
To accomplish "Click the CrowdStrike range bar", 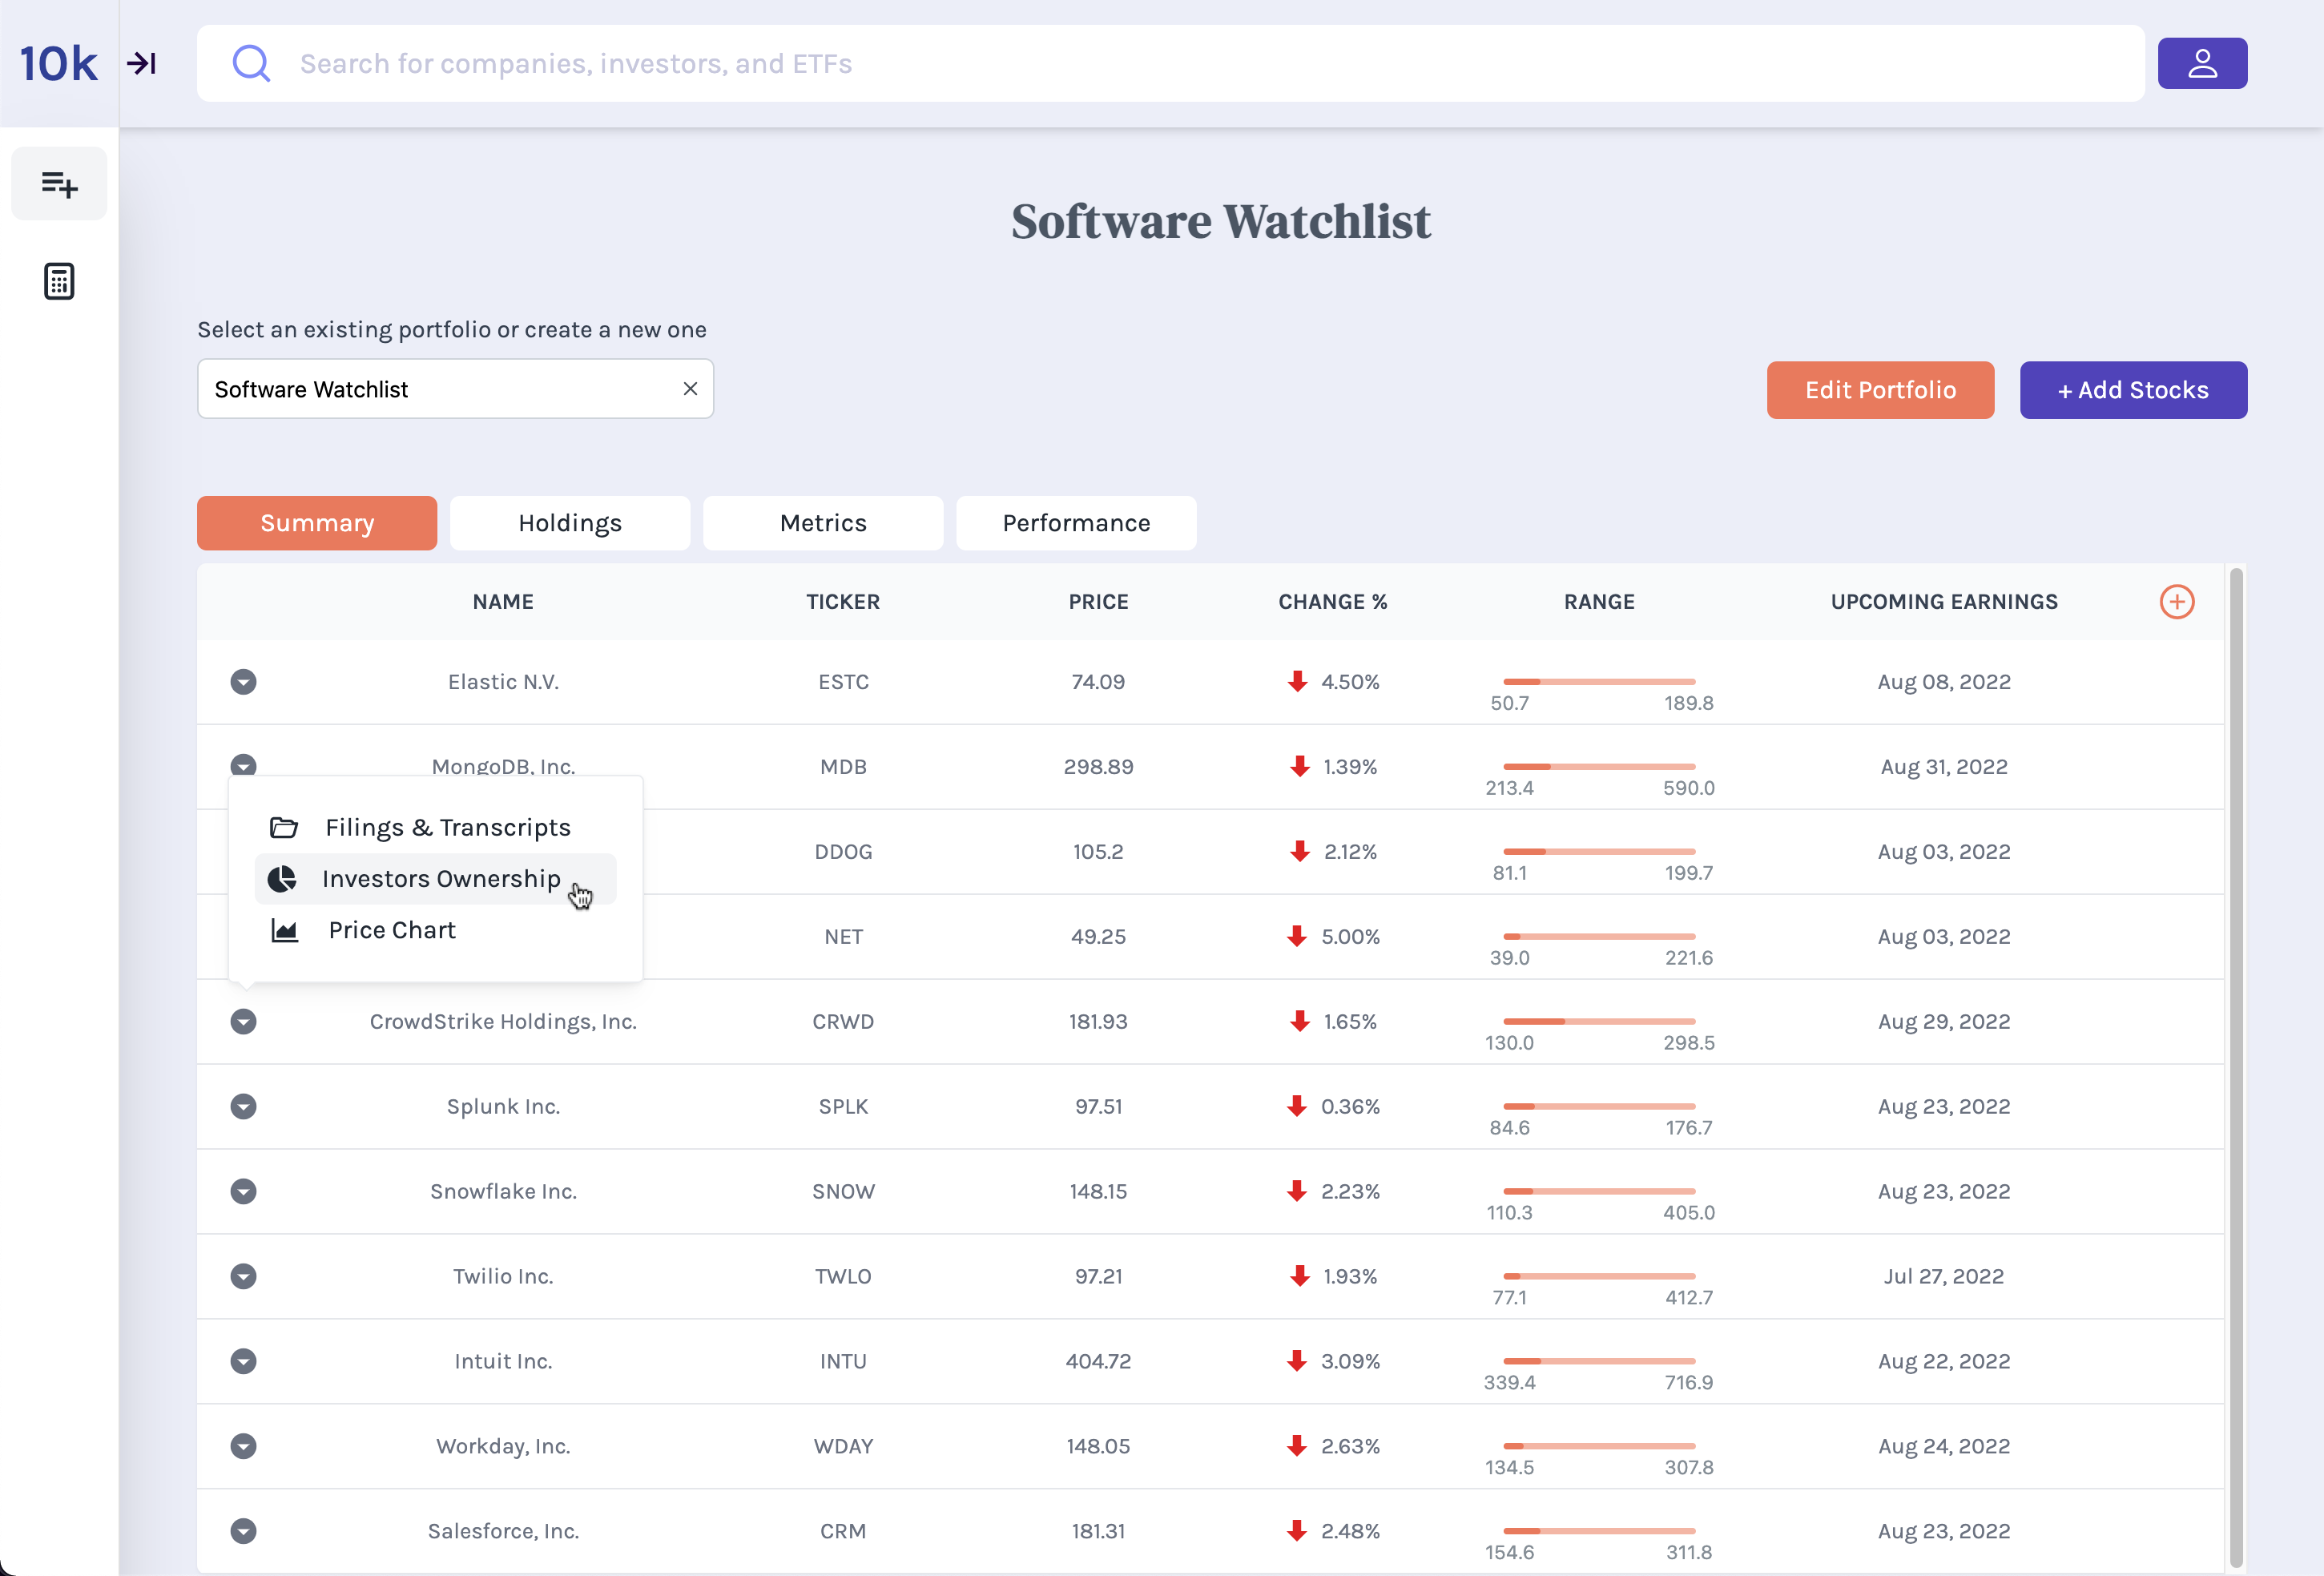I will click(x=1599, y=1022).
